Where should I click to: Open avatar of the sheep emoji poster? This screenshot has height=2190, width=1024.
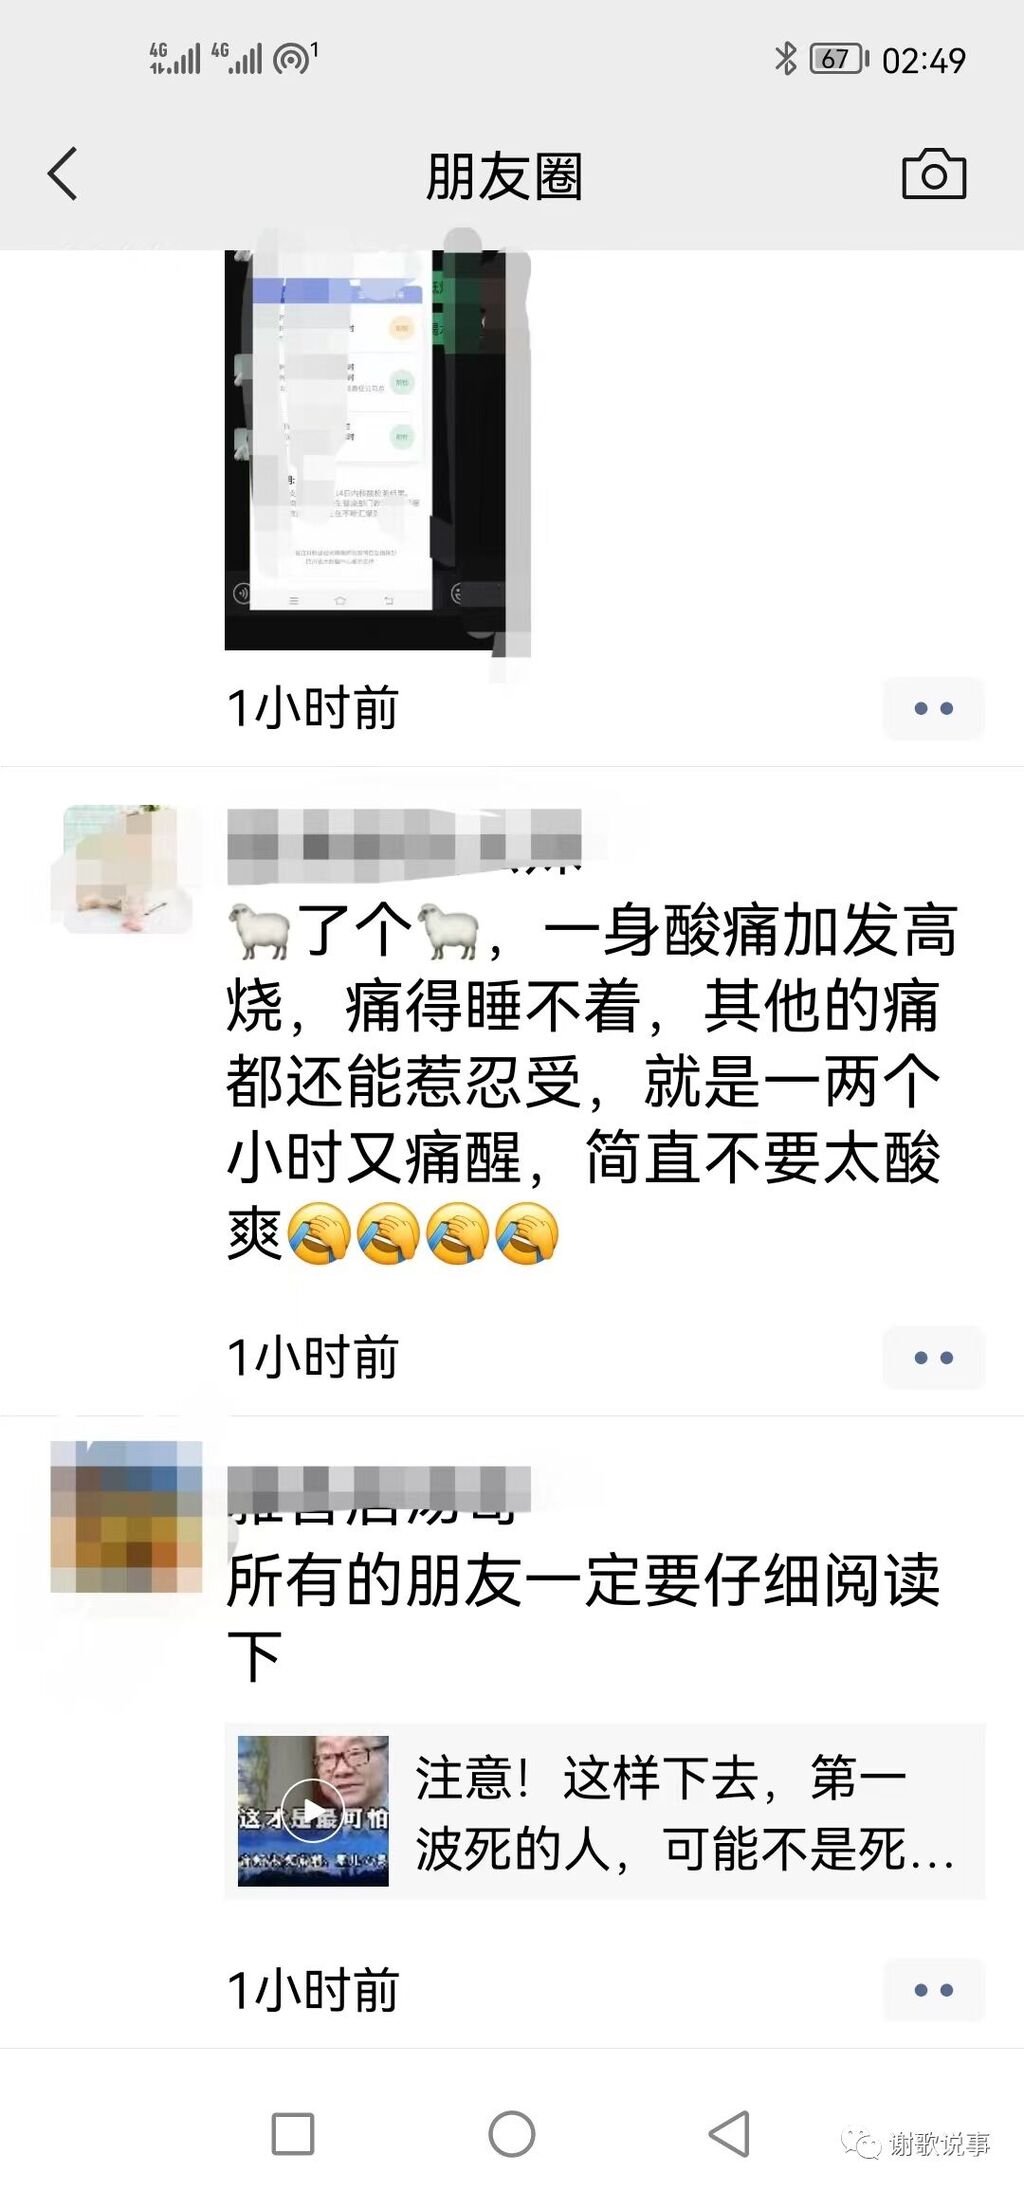click(127, 869)
